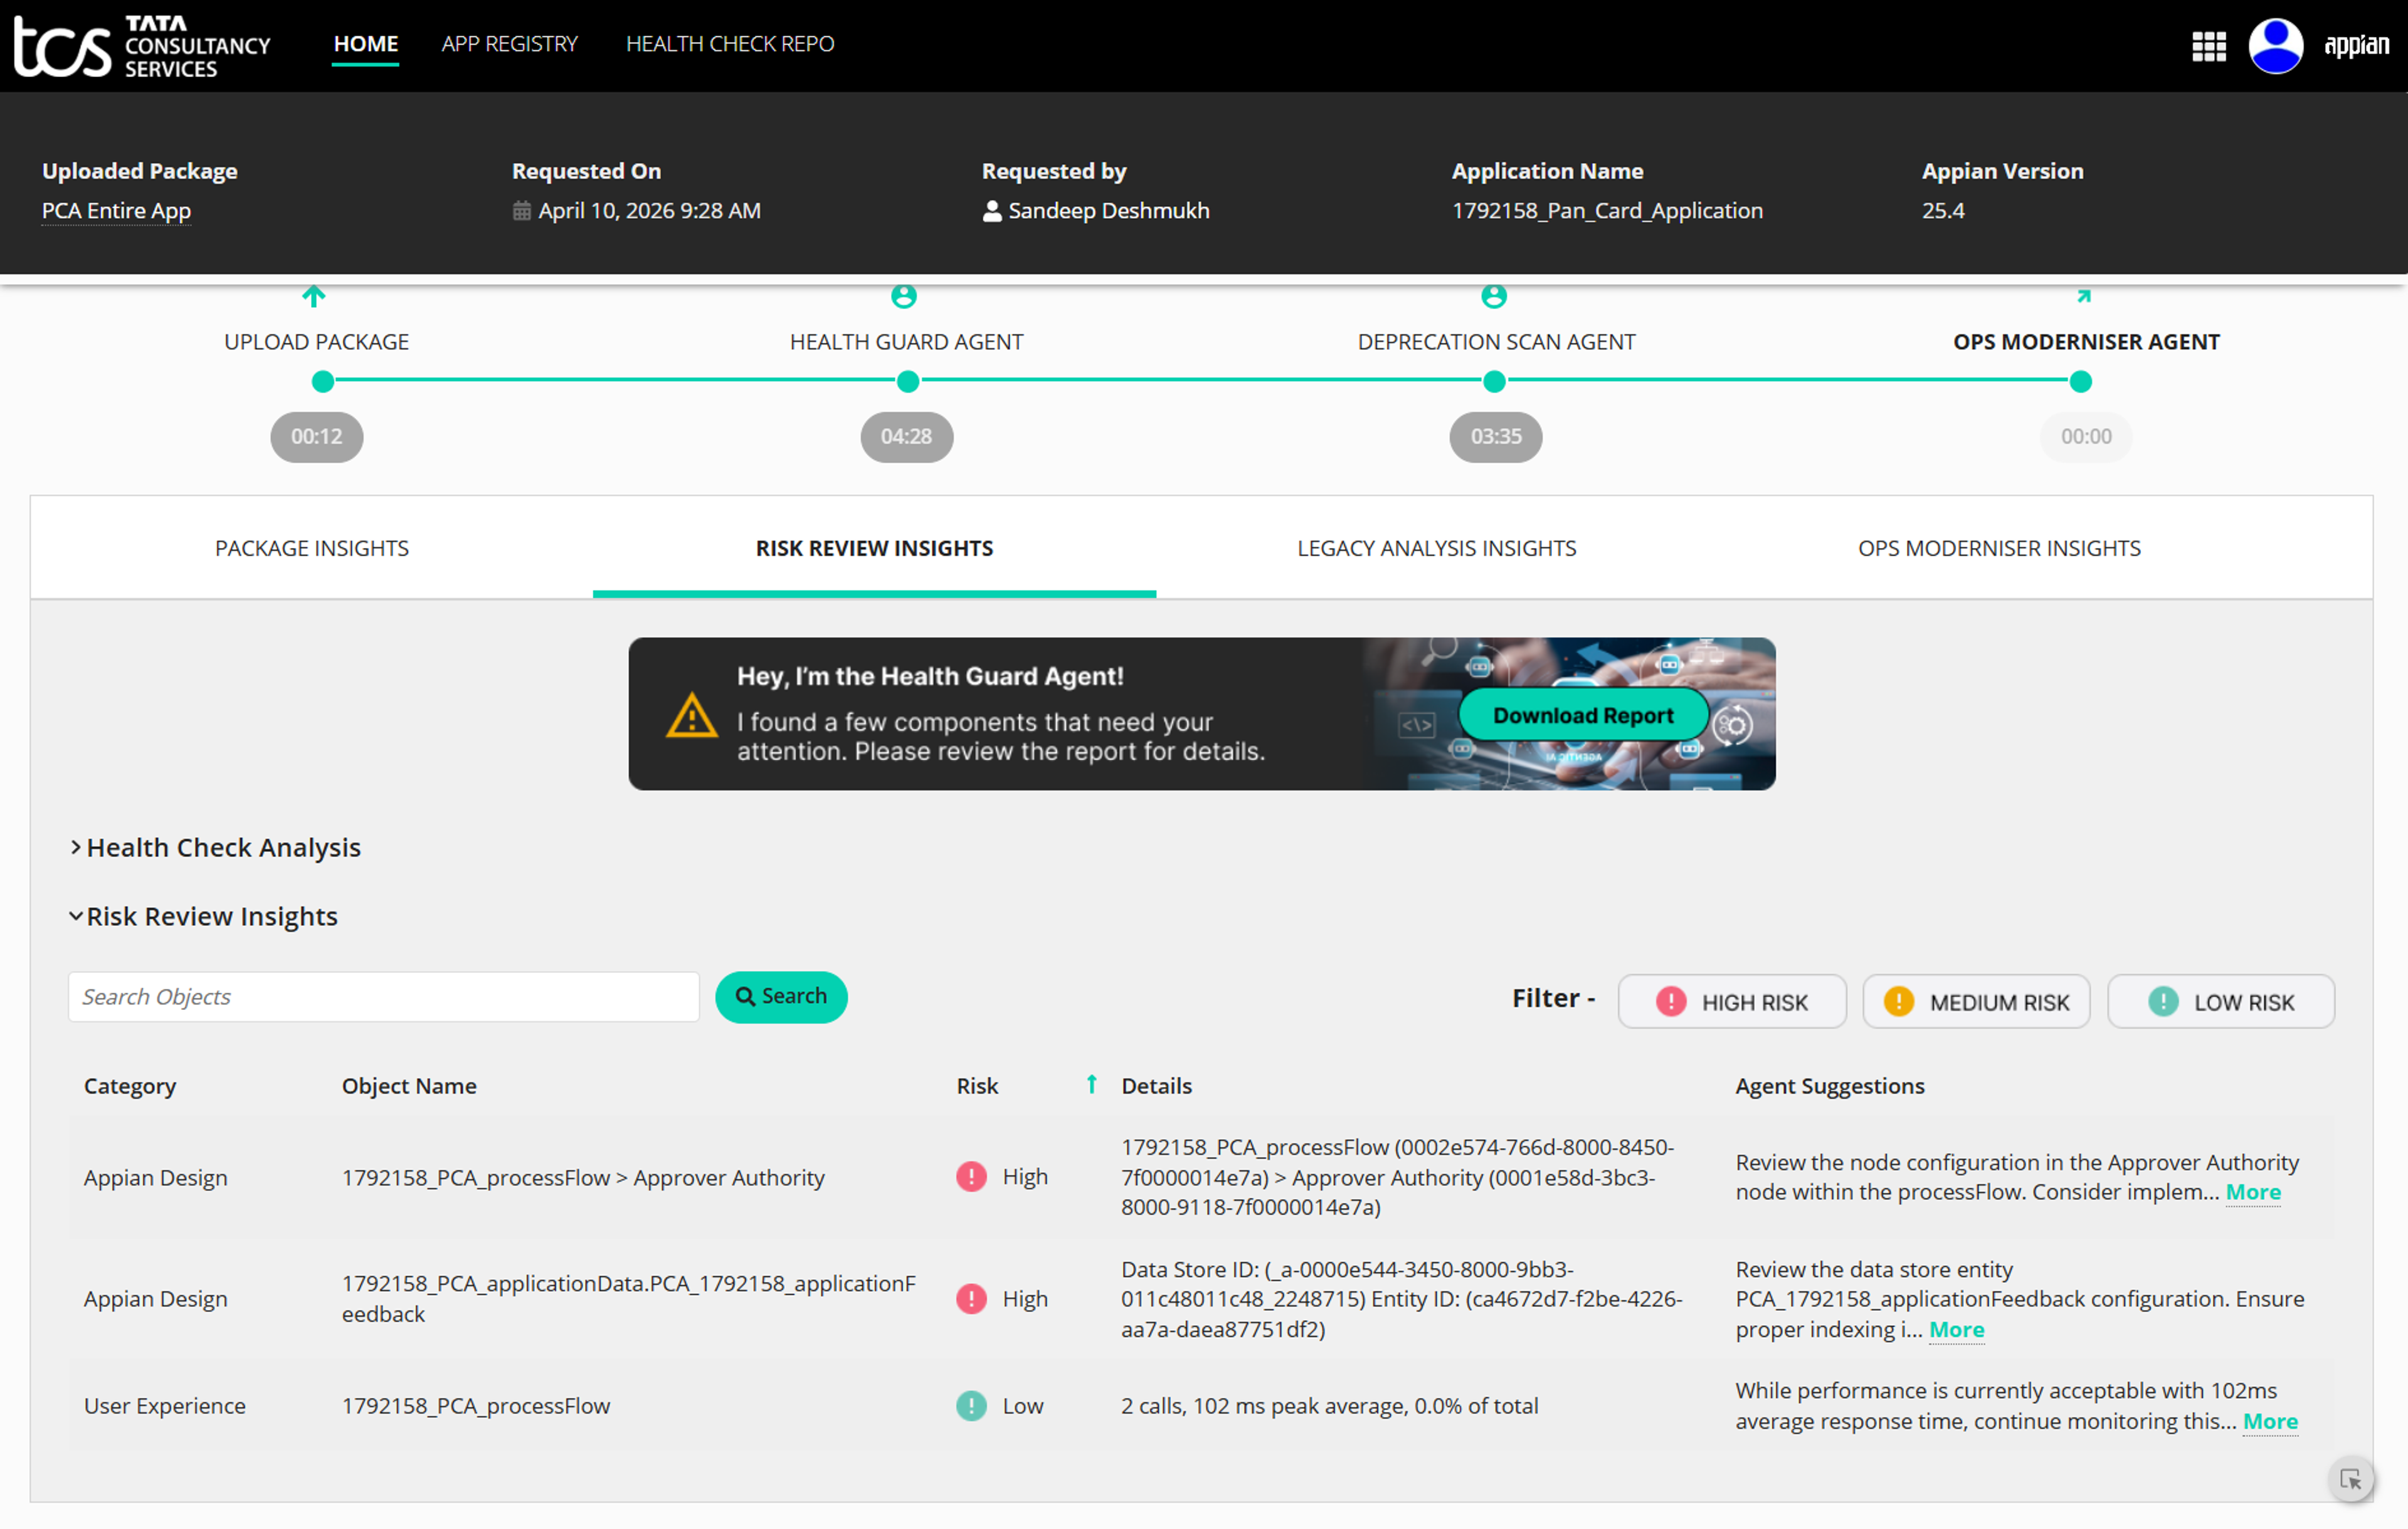
Task: Click the Appian logo
Action: [x=2357, y=46]
